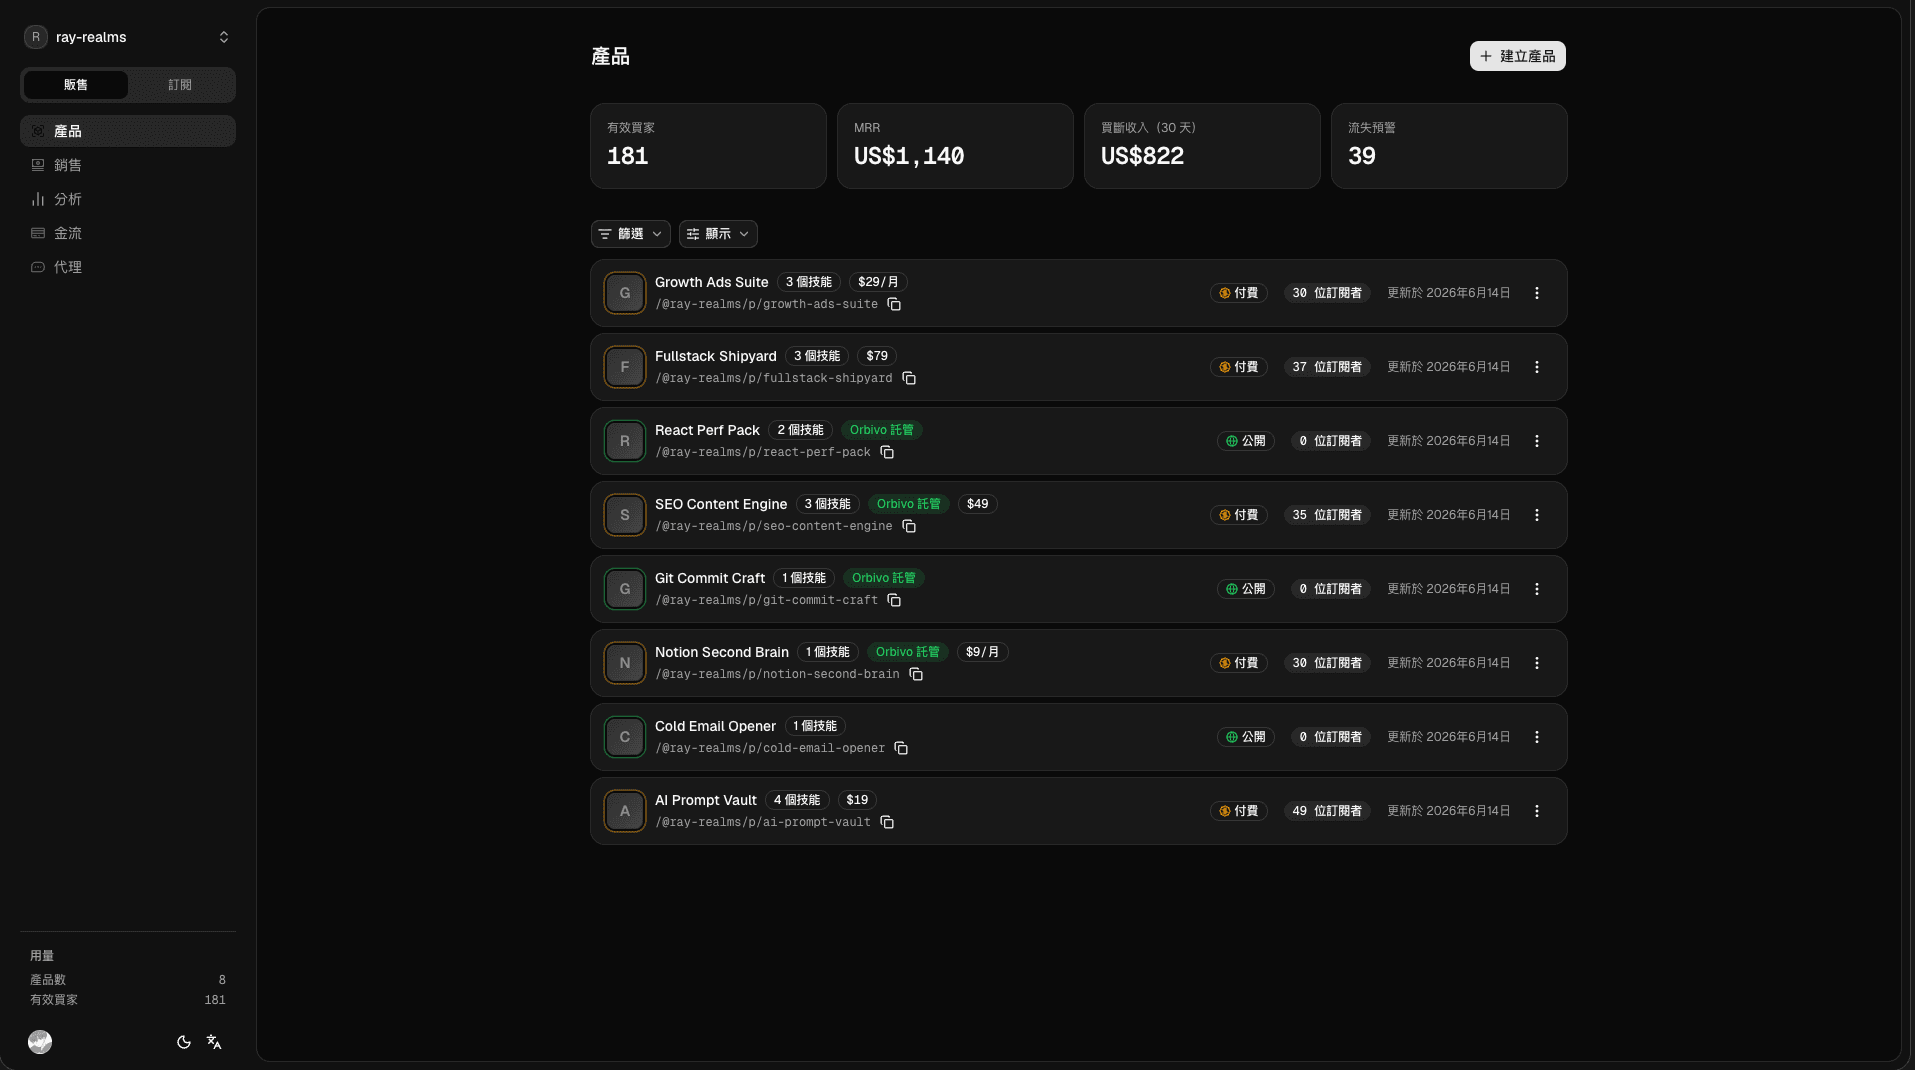Click the 建立產品 button

tap(1517, 56)
